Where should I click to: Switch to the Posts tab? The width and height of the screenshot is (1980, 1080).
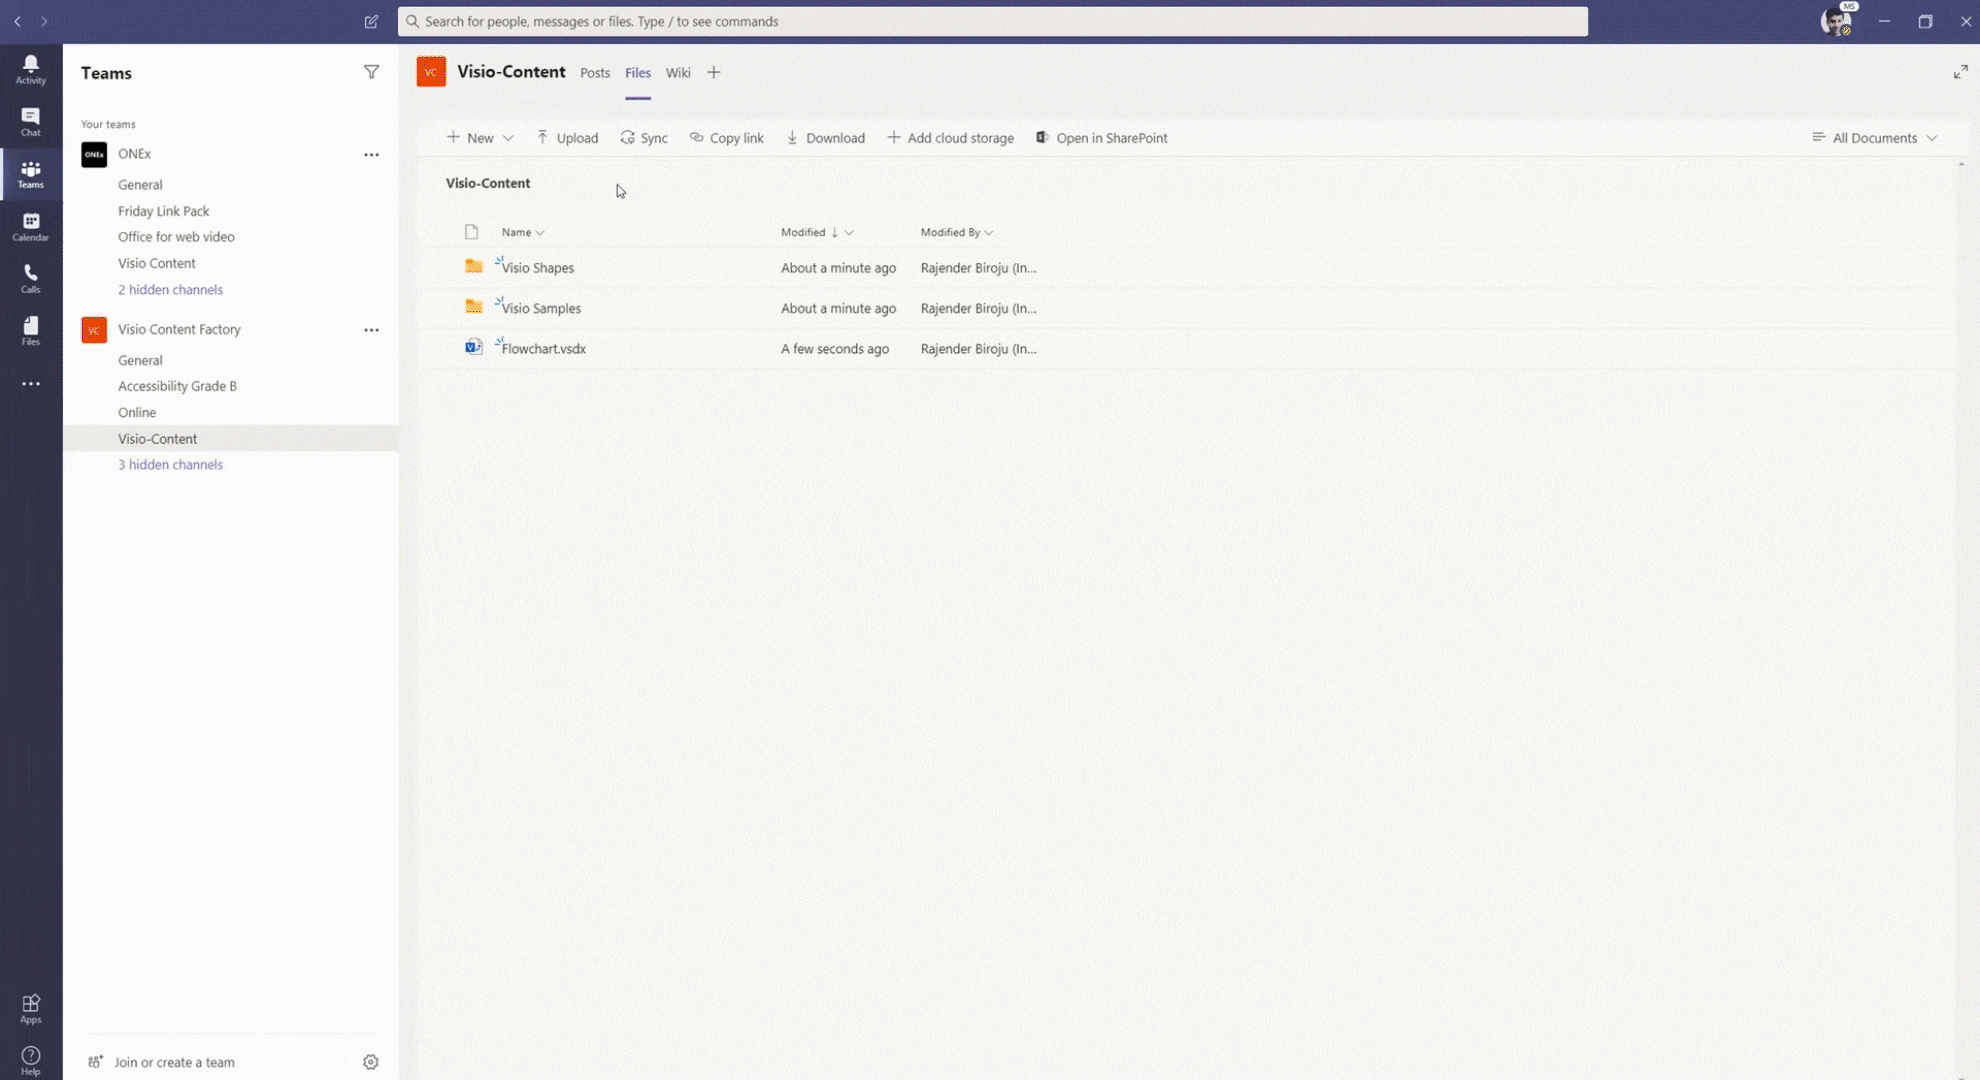click(x=595, y=72)
